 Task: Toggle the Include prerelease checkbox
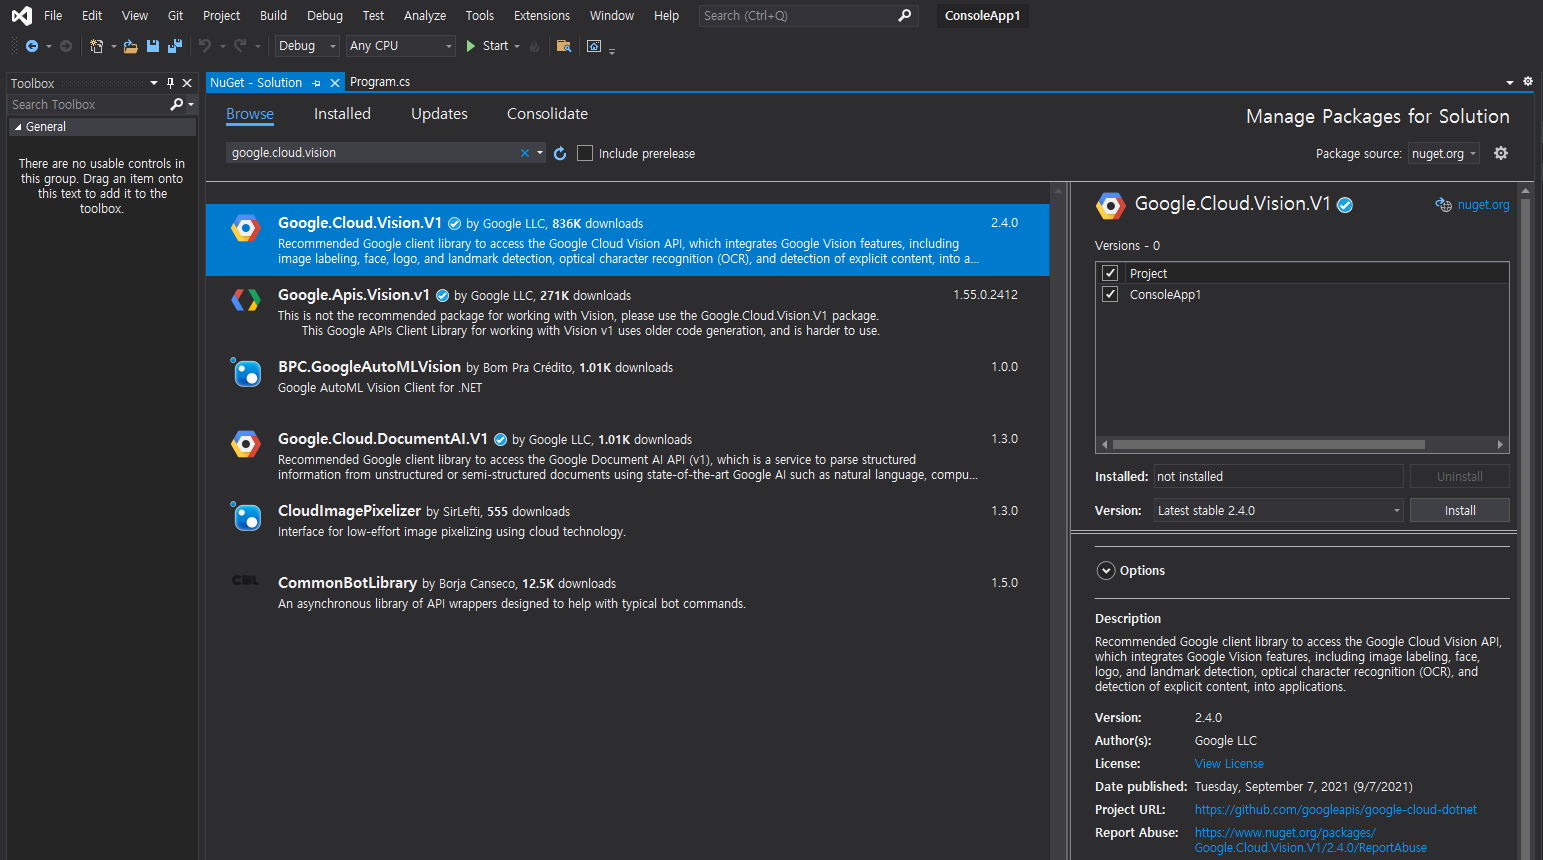[585, 153]
